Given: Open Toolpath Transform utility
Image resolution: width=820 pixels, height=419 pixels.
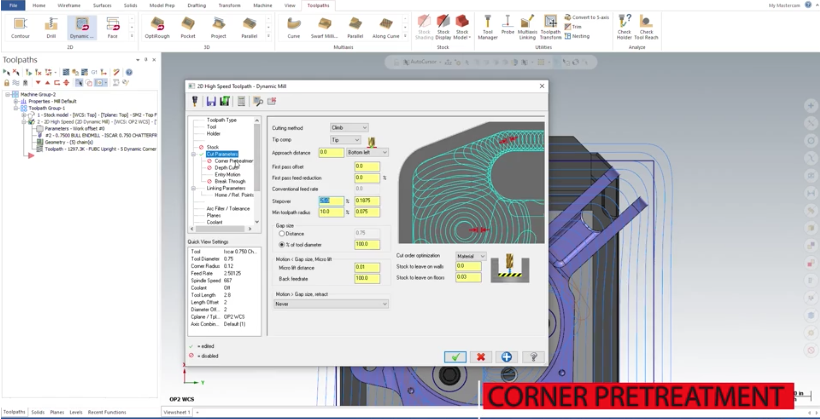Looking at the screenshot, I should point(550,28).
